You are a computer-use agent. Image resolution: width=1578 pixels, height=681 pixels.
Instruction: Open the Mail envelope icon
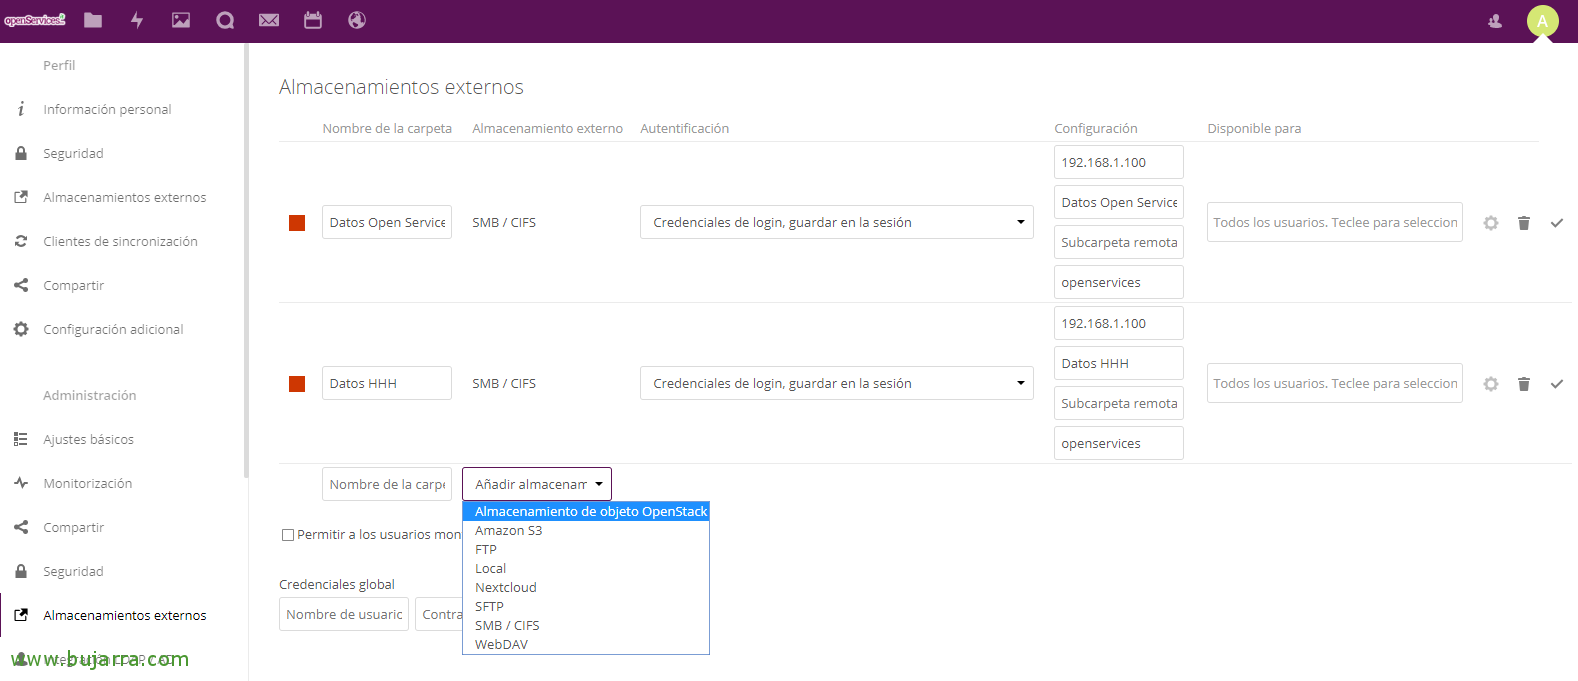[x=269, y=20]
